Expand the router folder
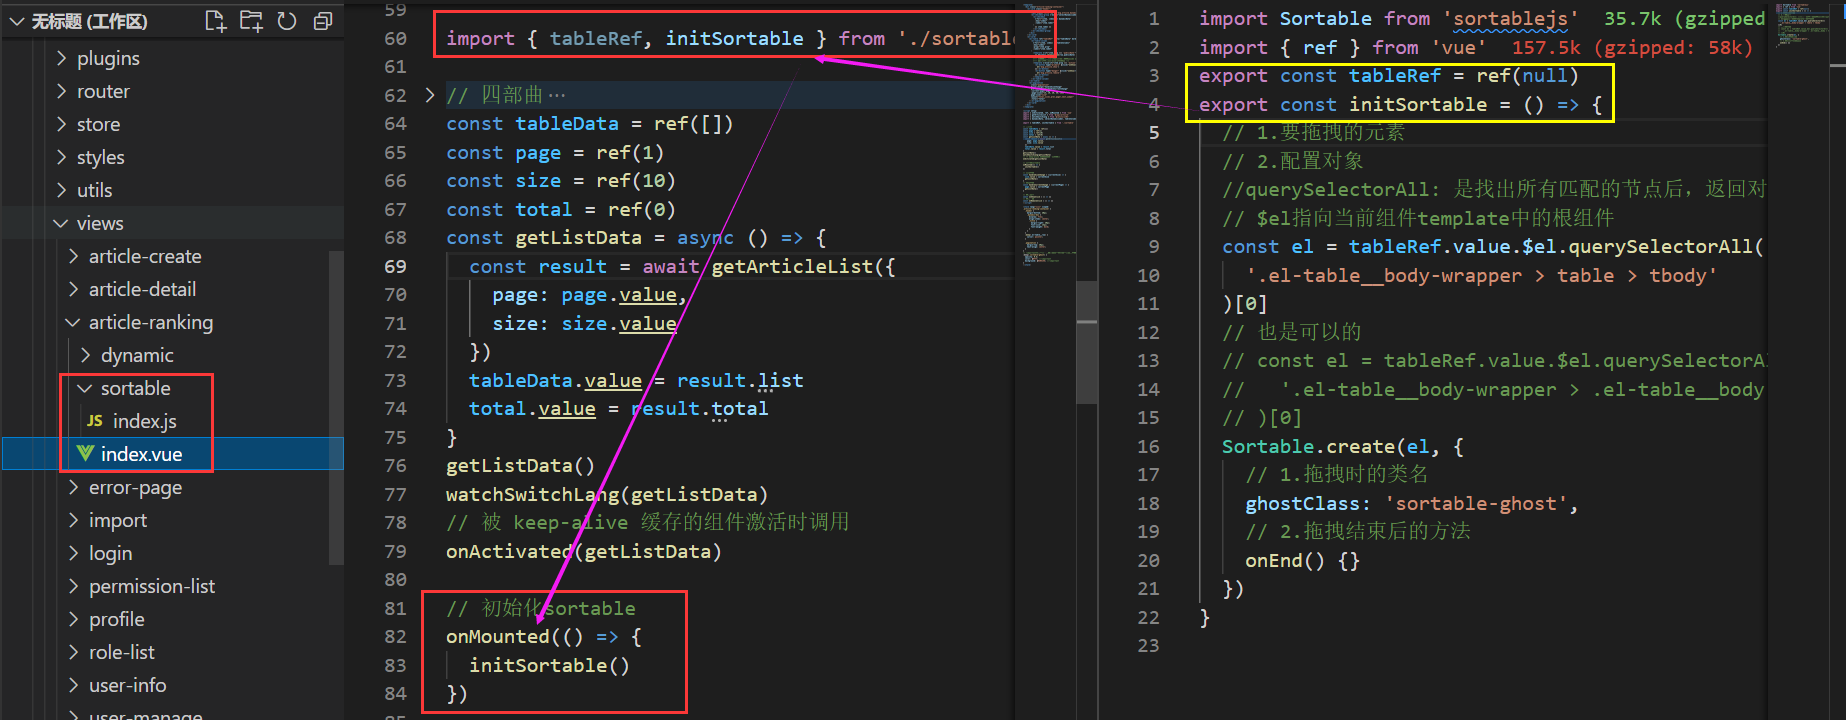The height and width of the screenshot is (720, 1846). 62,91
